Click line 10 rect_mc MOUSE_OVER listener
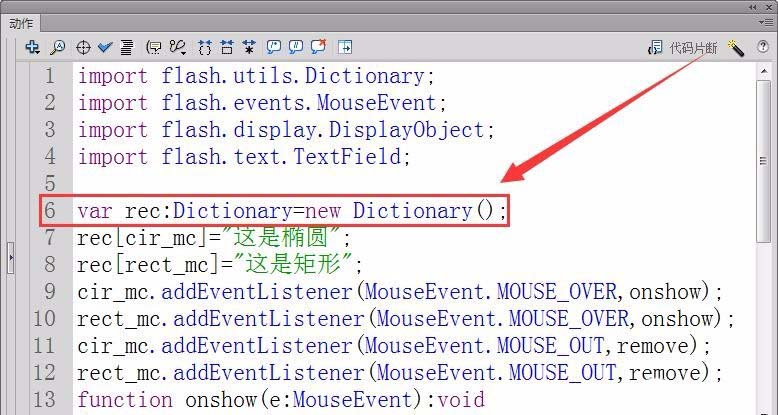Image resolution: width=778 pixels, height=415 pixels. (405, 318)
